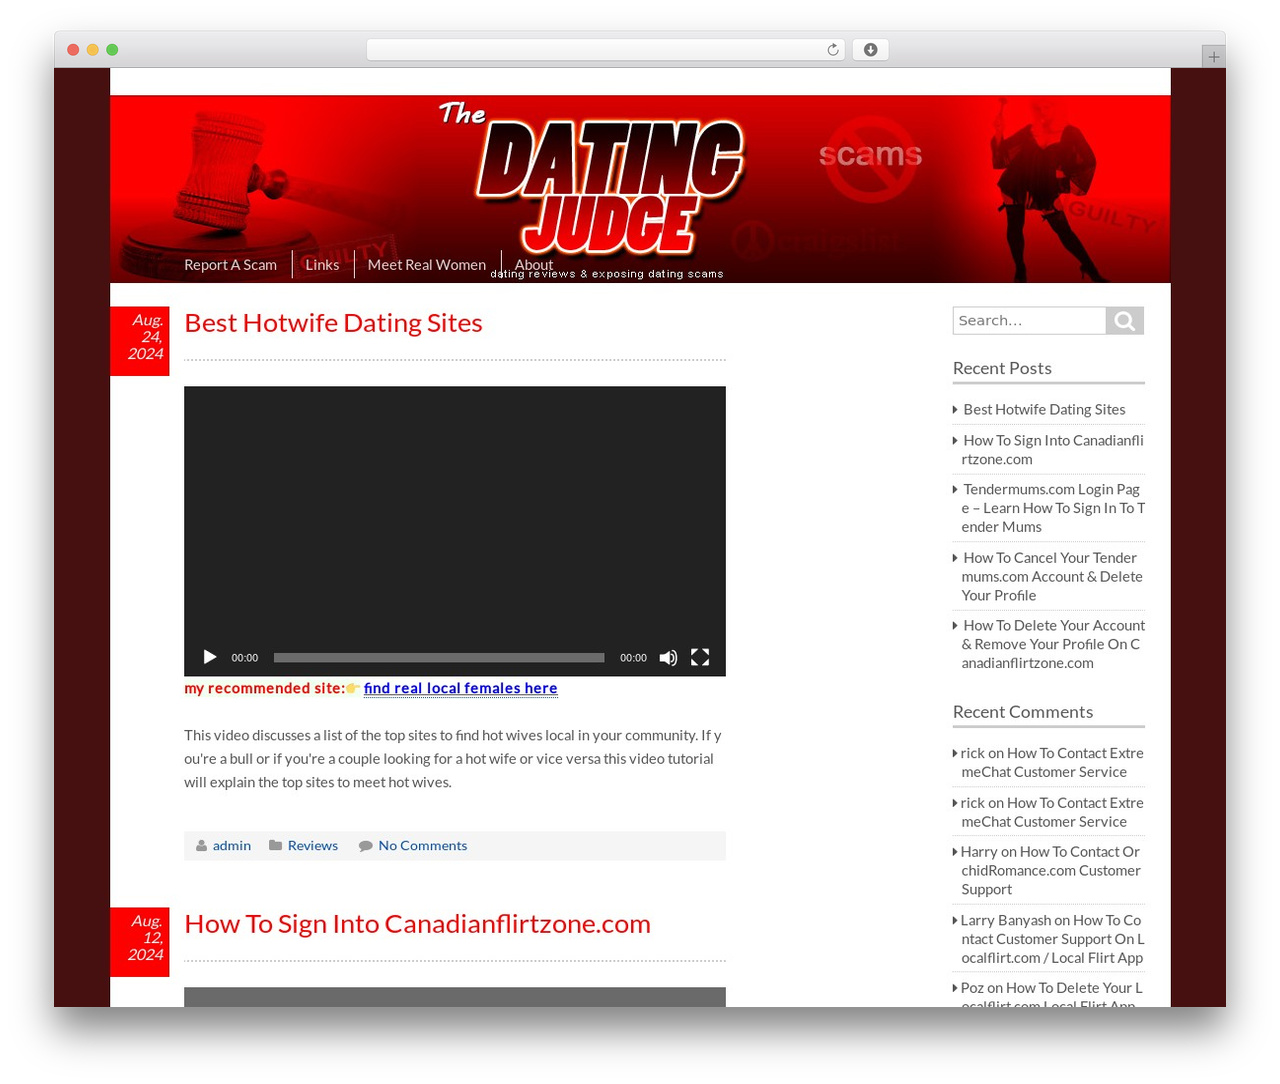1280x1084 pixels.
Task: Click the comments speech bubble icon
Action: point(366,846)
